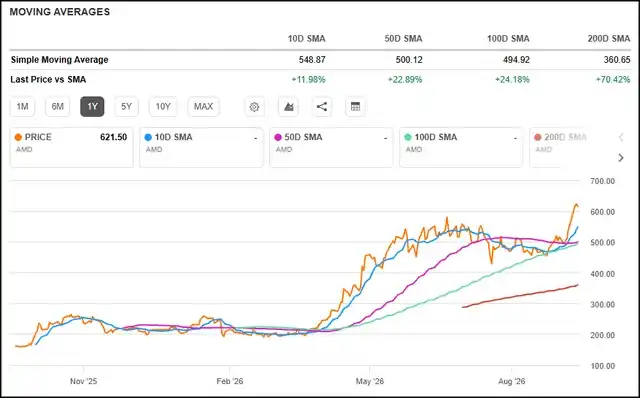640x398 pixels.
Task: Click the 100.00 y-axis label
Action: (x=602, y=366)
